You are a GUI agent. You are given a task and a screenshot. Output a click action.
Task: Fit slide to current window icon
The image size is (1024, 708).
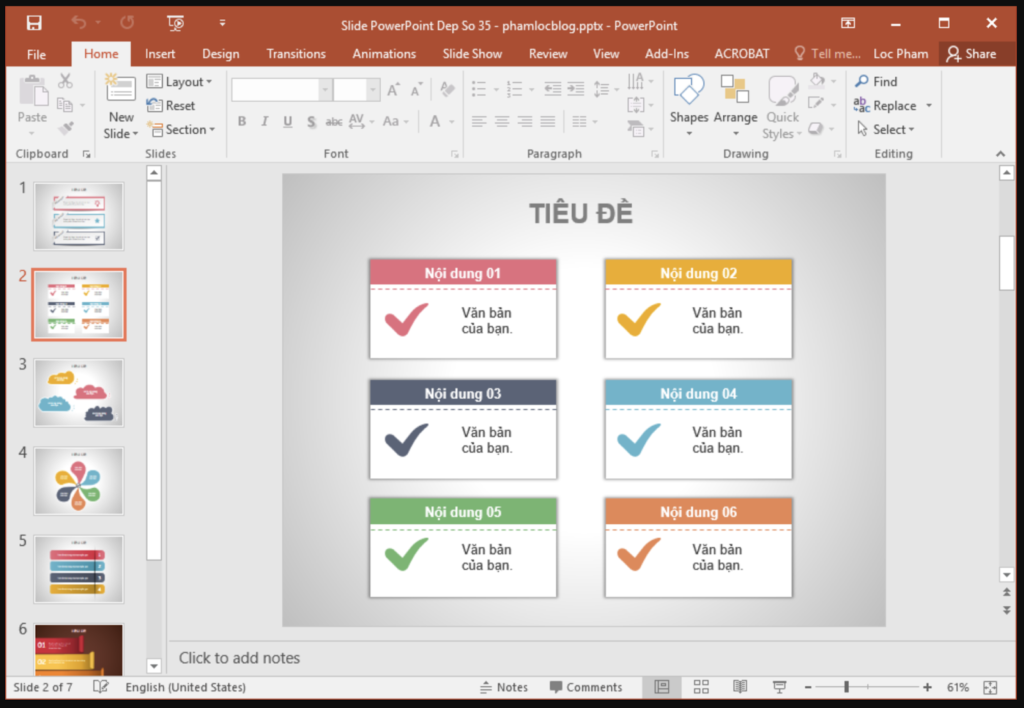click(990, 687)
